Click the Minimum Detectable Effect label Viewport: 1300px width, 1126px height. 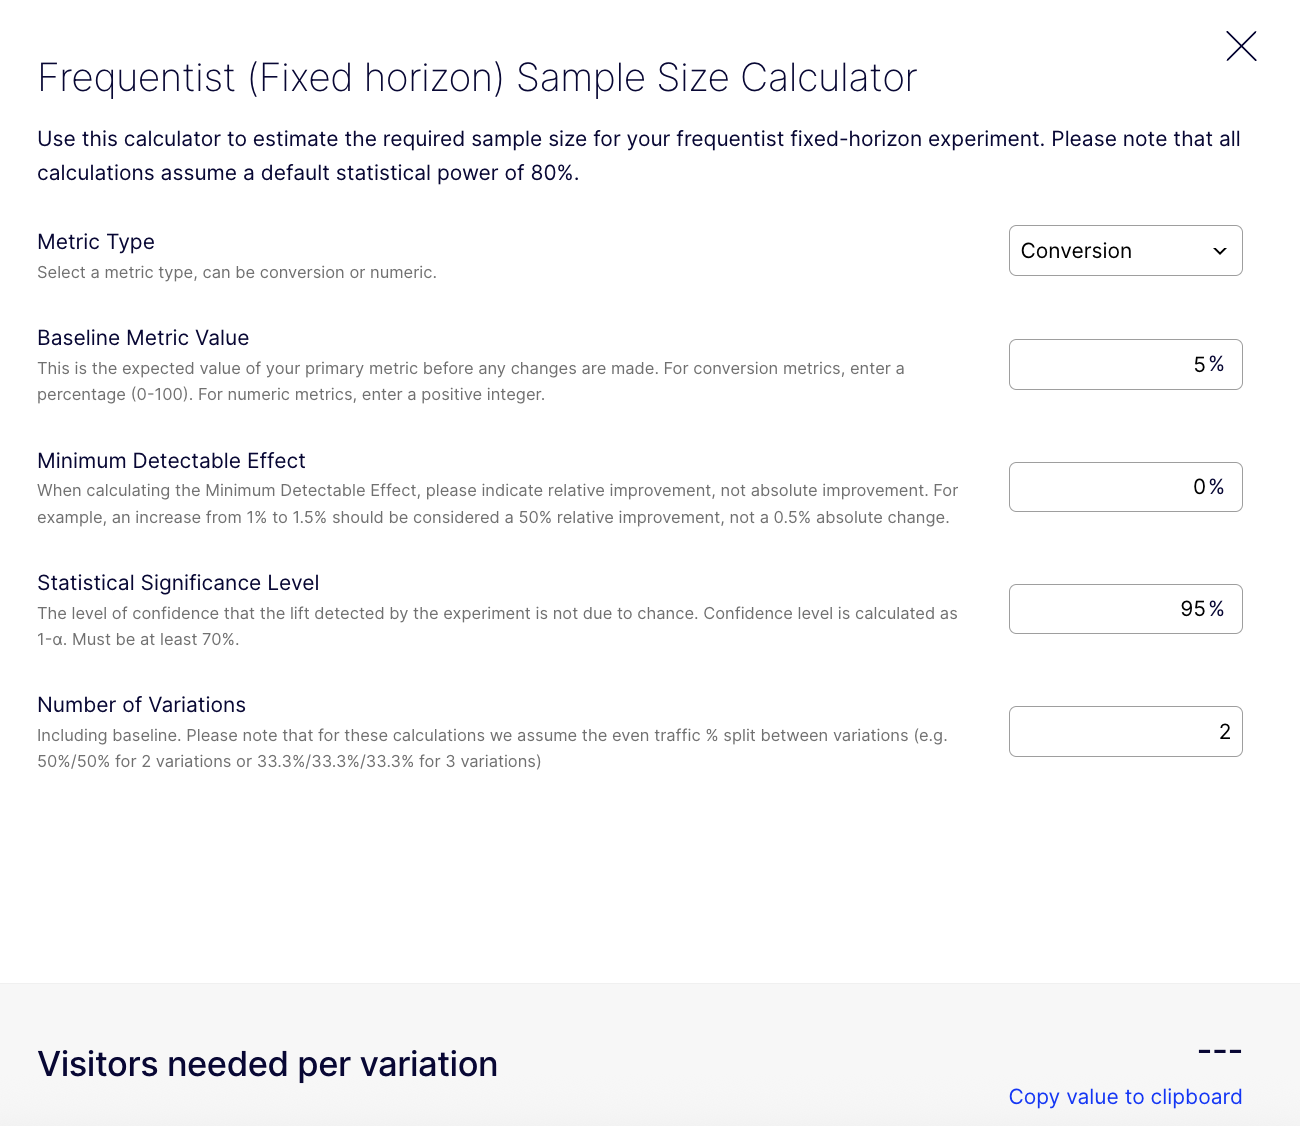coord(171,461)
